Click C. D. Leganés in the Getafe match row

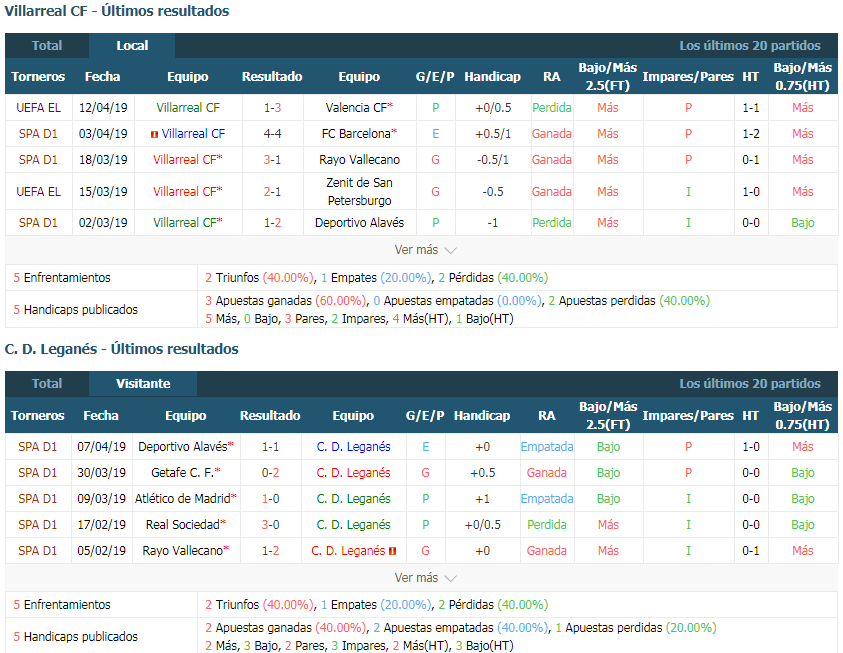353,472
